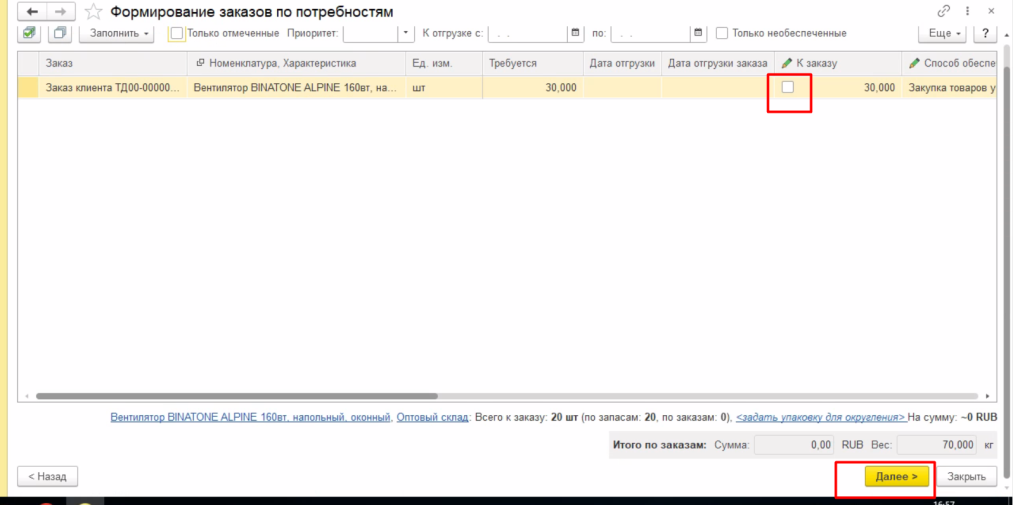The height and width of the screenshot is (505, 1013).
Task: Expand the 'Еще' menu
Action: coord(944,33)
